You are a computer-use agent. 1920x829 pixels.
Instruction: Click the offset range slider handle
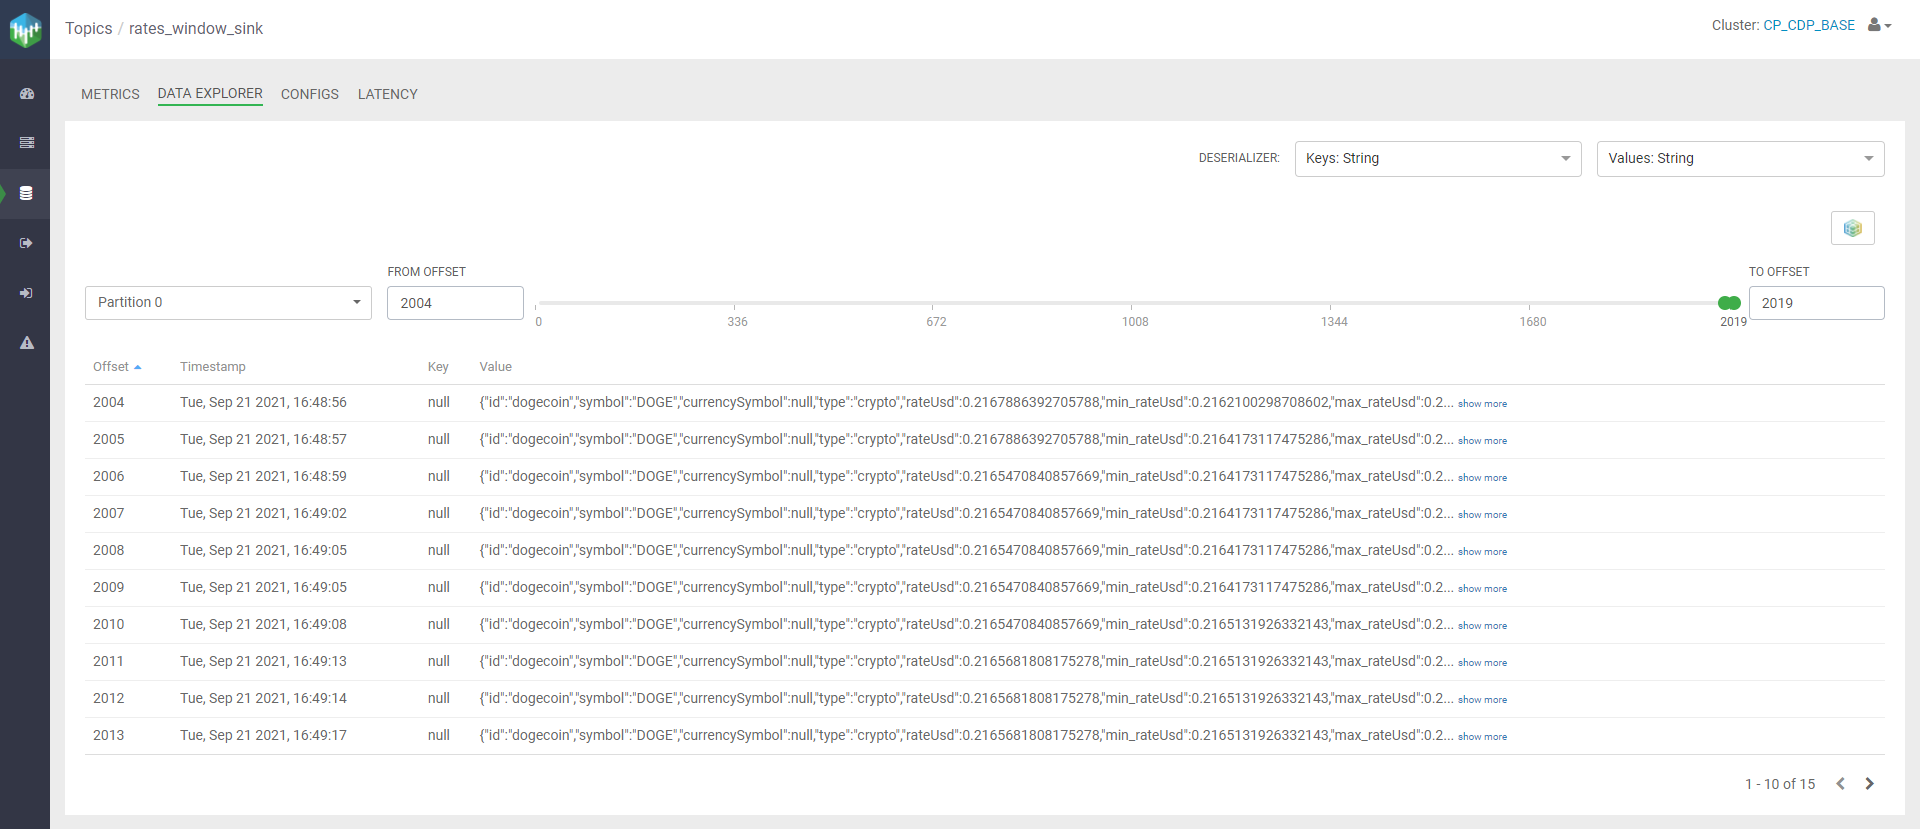(x=1729, y=303)
